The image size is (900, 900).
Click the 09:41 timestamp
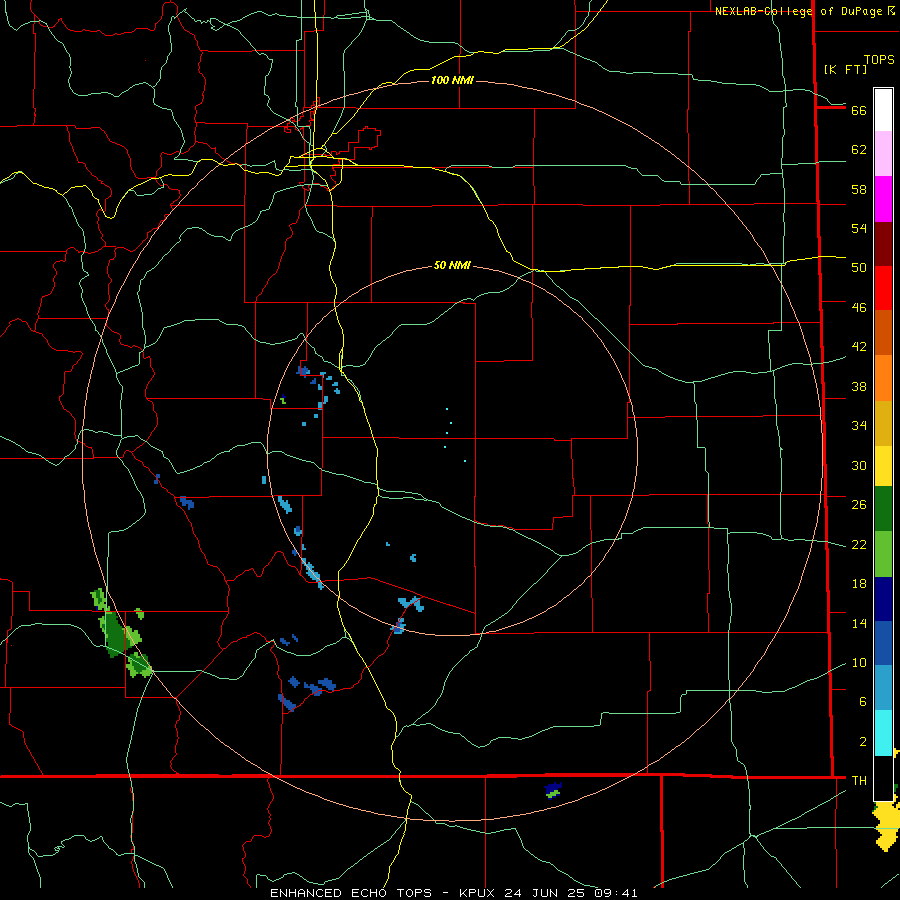pos(616,893)
